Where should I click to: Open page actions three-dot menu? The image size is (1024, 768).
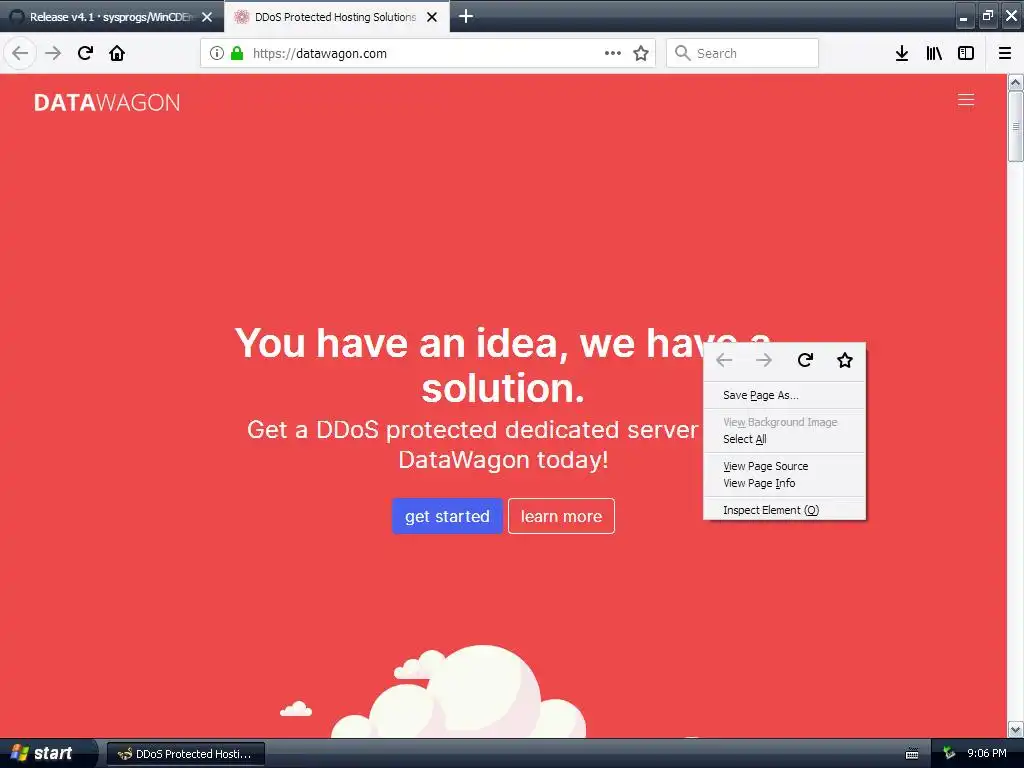click(x=613, y=53)
